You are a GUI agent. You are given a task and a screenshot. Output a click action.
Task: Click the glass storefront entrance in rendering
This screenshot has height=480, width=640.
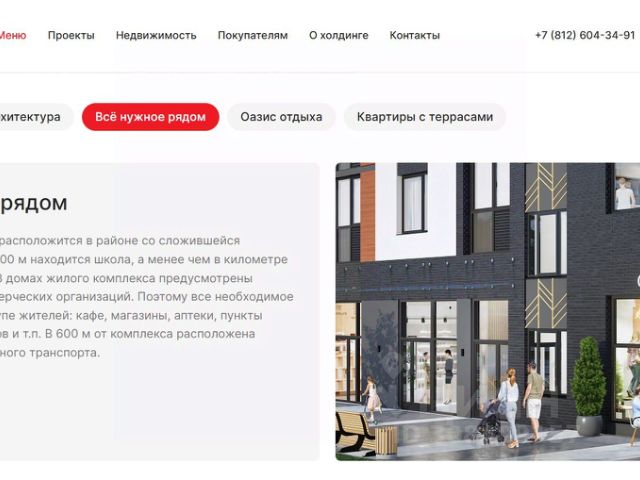(429, 357)
